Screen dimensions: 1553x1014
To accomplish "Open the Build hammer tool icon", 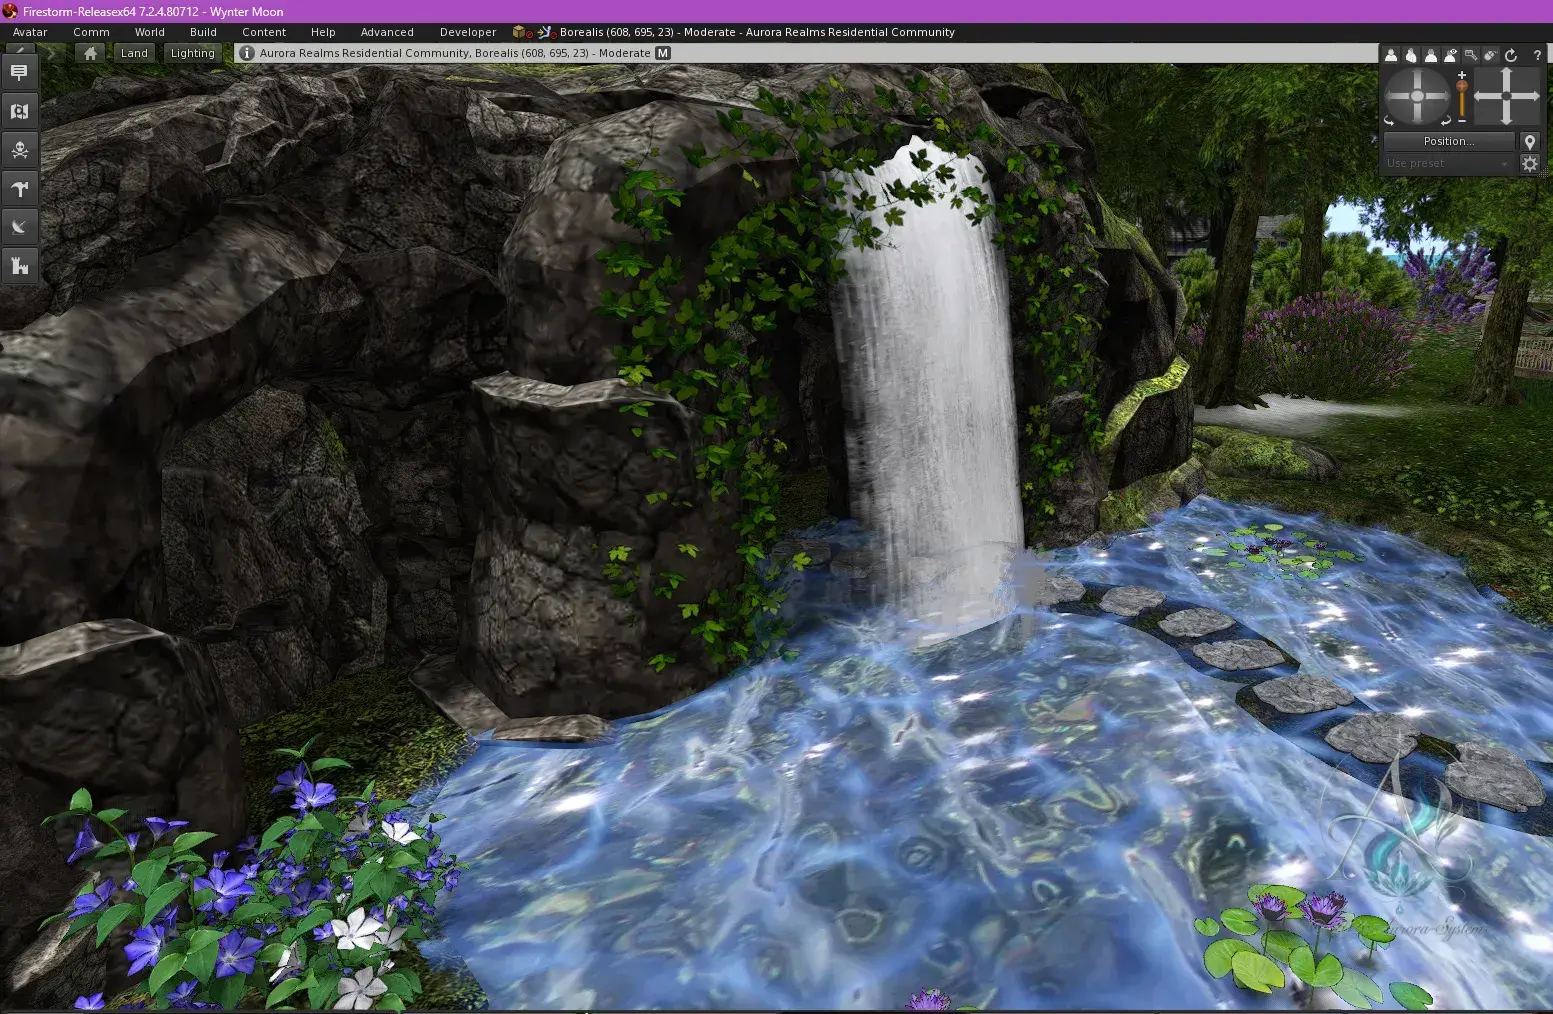I will point(19,188).
